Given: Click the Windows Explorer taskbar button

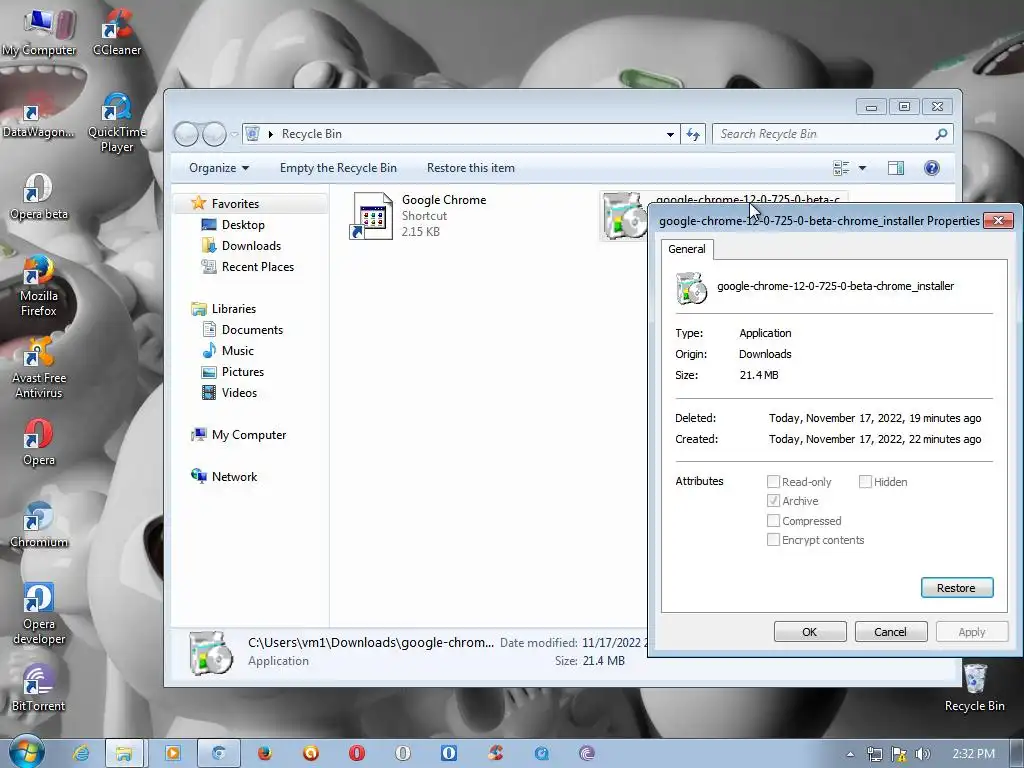Looking at the screenshot, I should 123,753.
